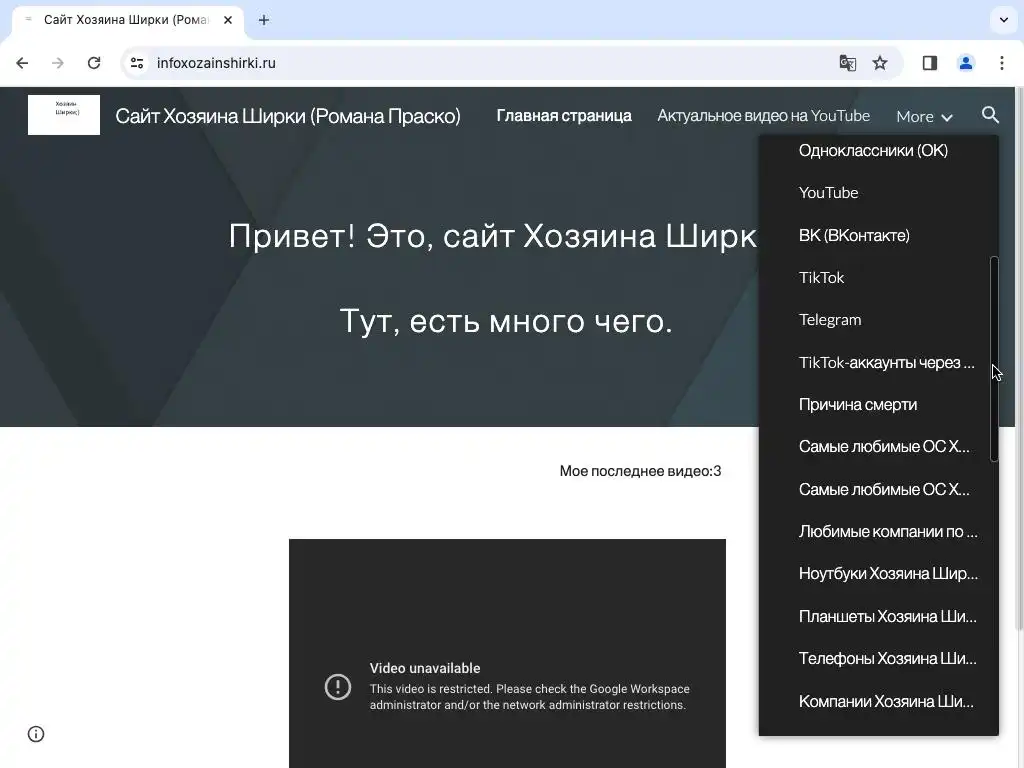Open the page info icon at bottom left
Image resolution: width=1024 pixels, height=768 pixels.
click(36, 734)
